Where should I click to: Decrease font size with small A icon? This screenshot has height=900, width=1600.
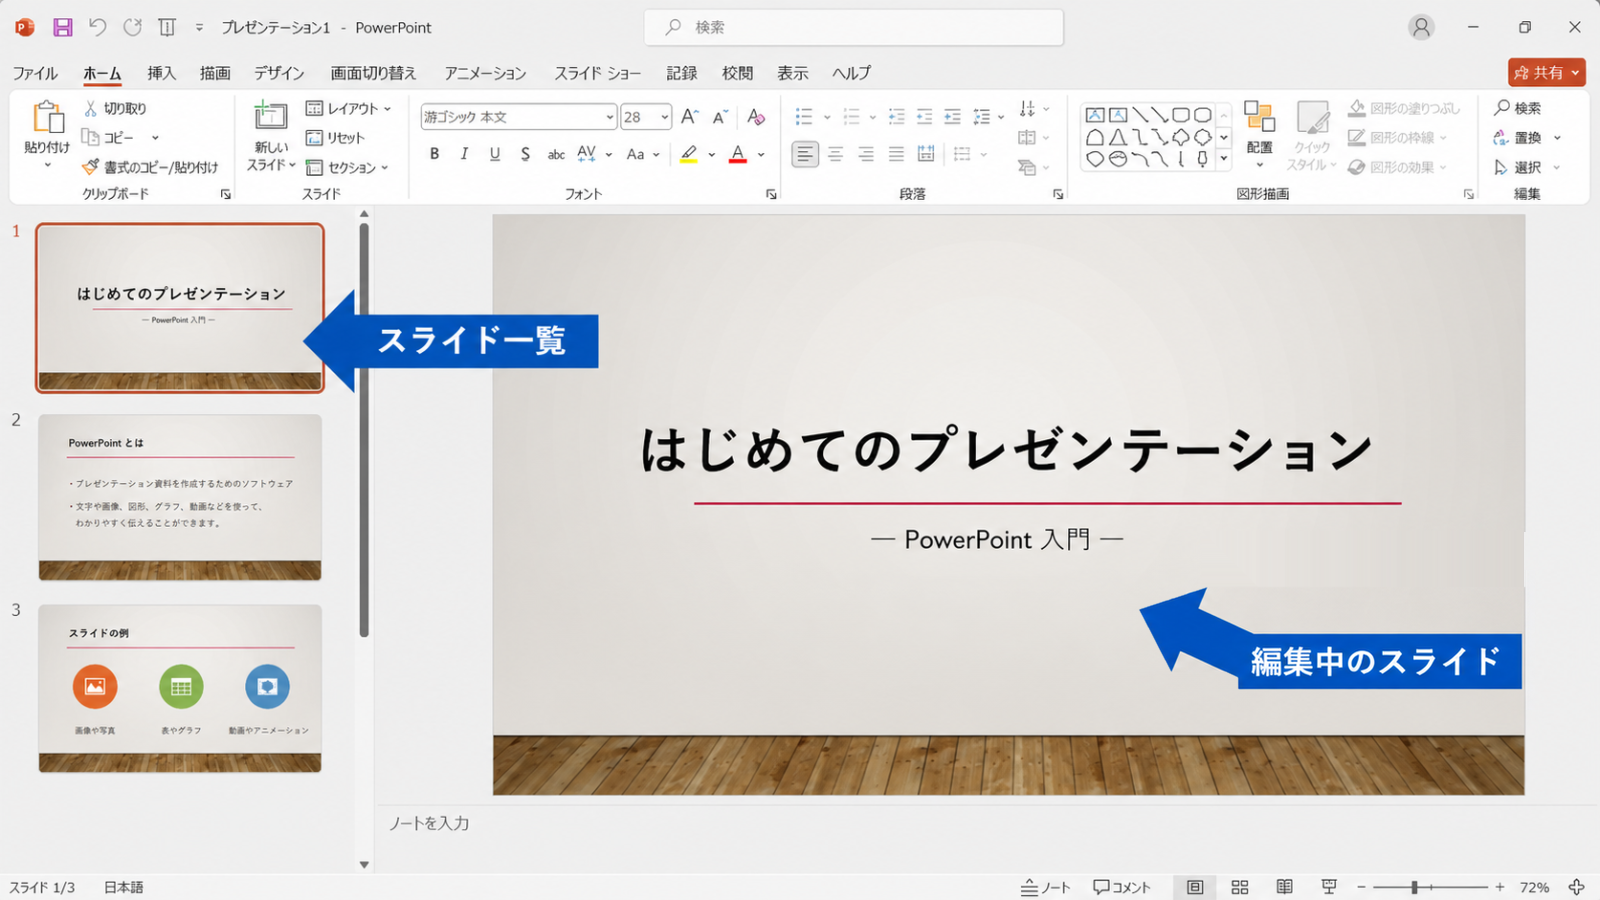pyautogui.click(x=720, y=117)
